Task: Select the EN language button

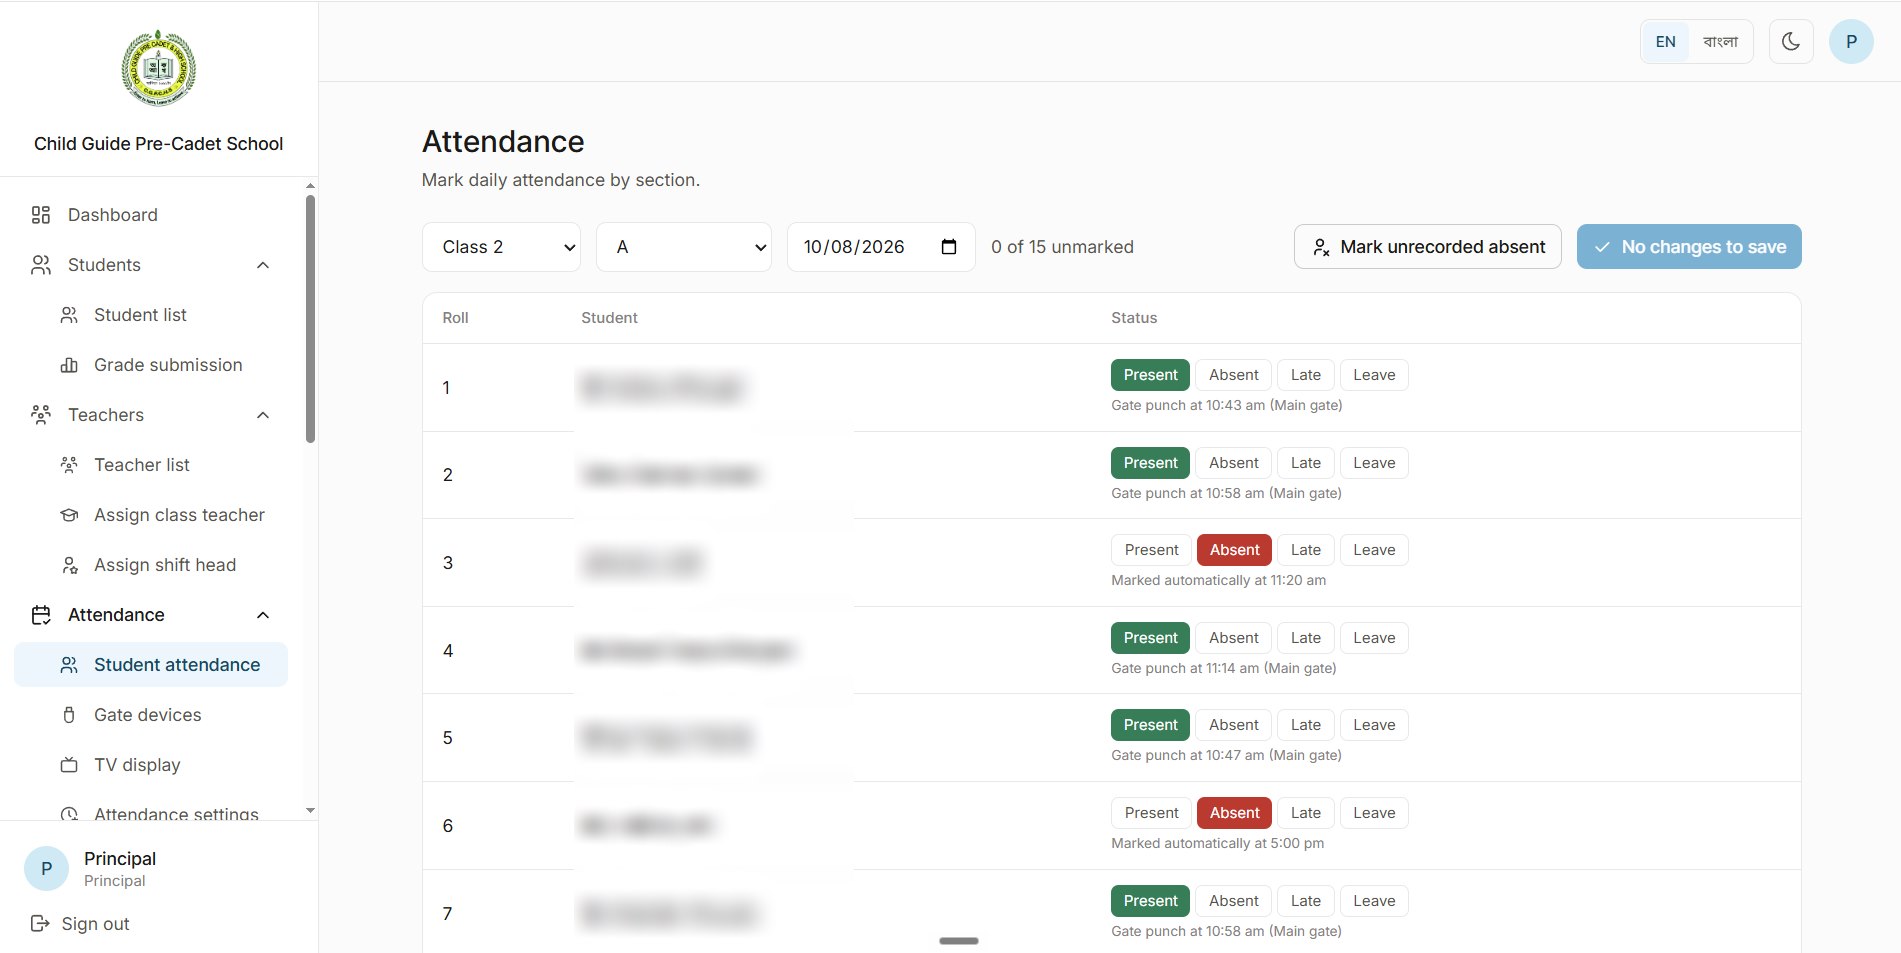Action: [x=1665, y=42]
